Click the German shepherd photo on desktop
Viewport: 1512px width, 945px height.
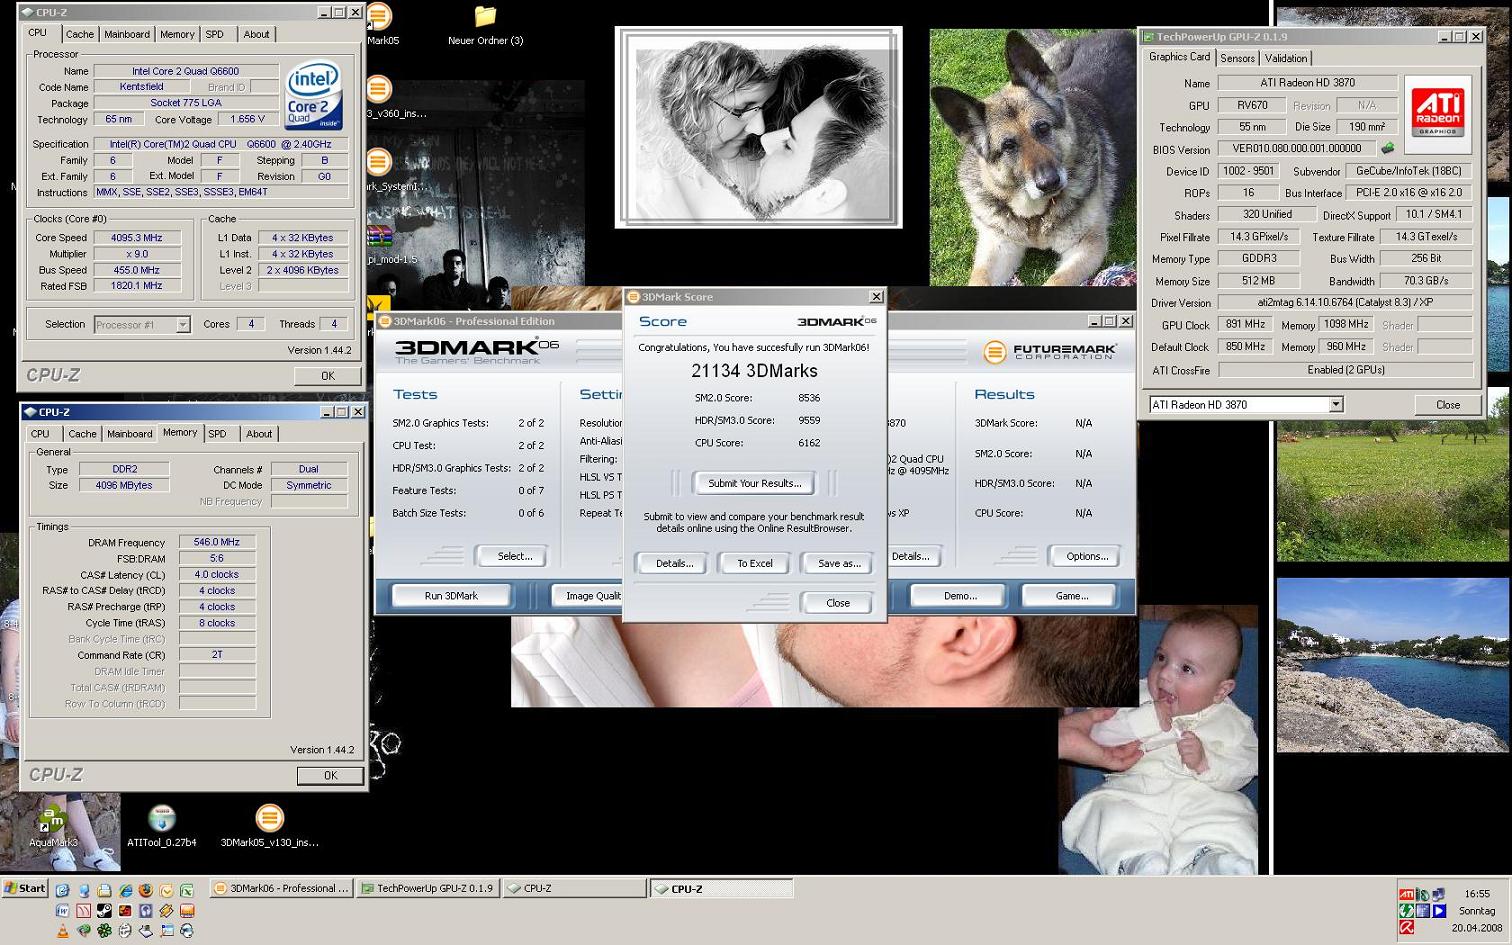pyautogui.click(x=1034, y=156)
